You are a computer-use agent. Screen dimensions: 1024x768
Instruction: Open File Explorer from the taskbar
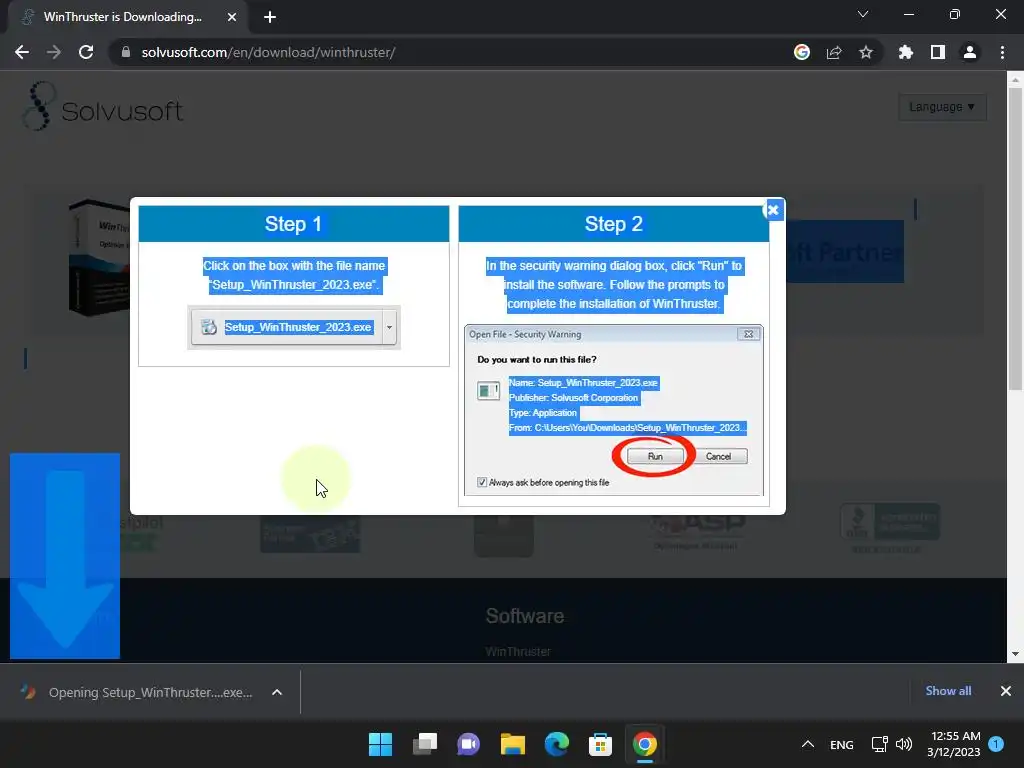(513, 744)
